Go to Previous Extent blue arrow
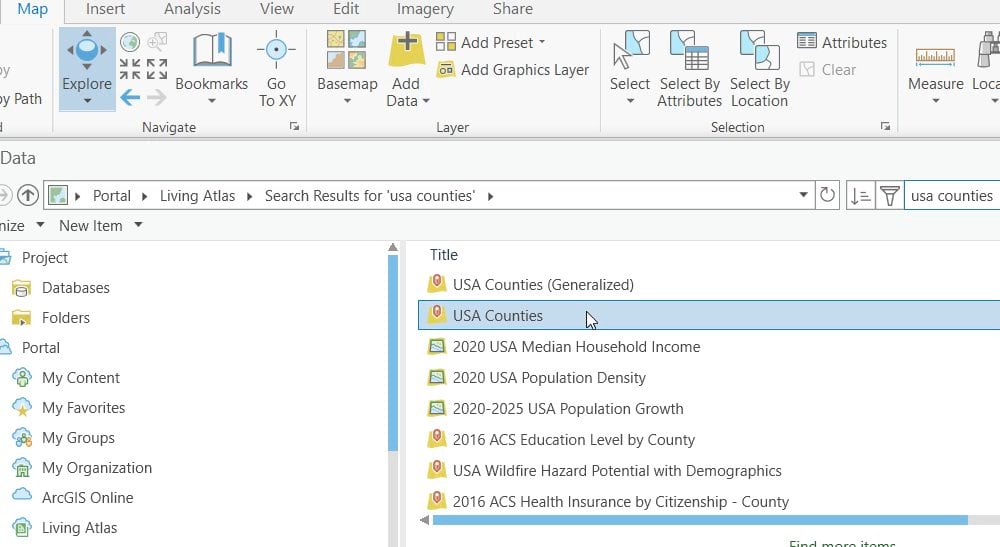 click(x=130, y=98)
